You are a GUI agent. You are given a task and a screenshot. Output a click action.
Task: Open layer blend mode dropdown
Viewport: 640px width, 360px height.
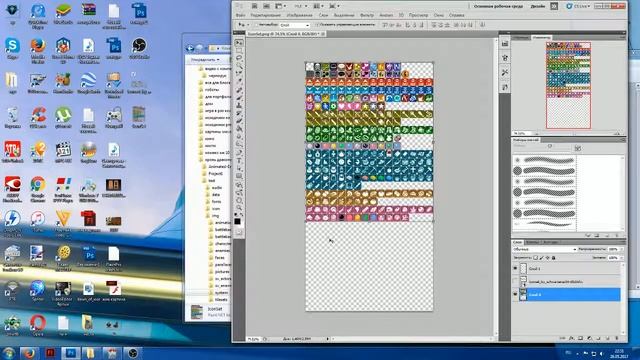(x=545, y=249)
